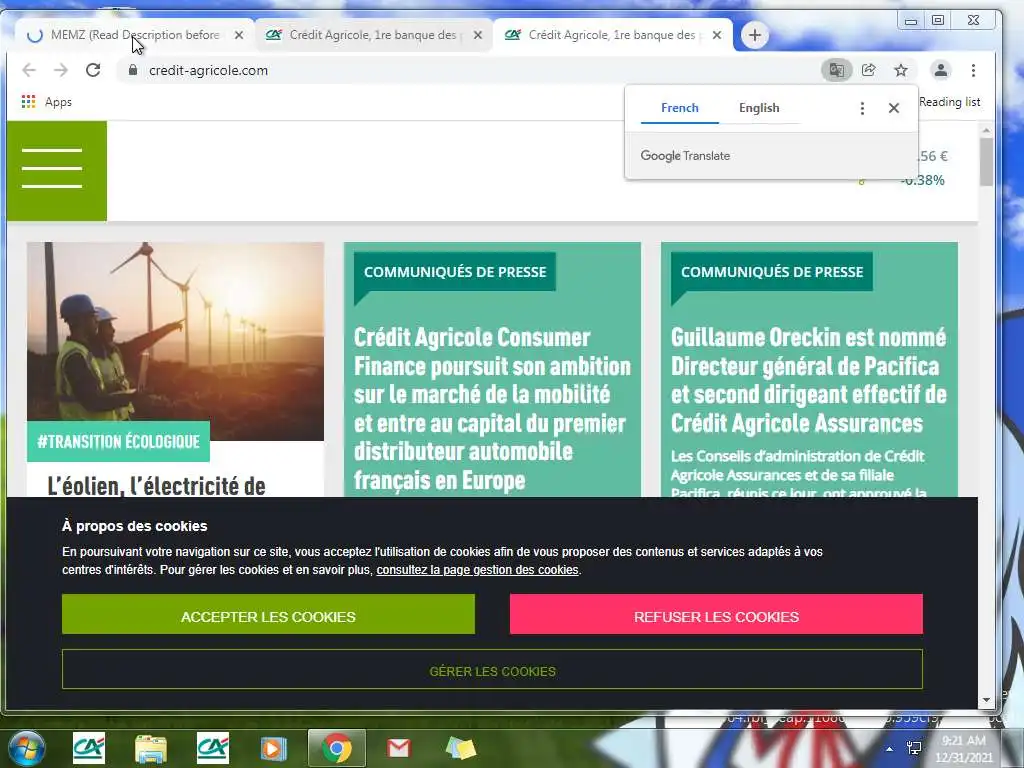The width and height of the screenshot is (1024, 768).
Task: Click the third Crédit Agricole tab
Action: (x=611, y=35)
